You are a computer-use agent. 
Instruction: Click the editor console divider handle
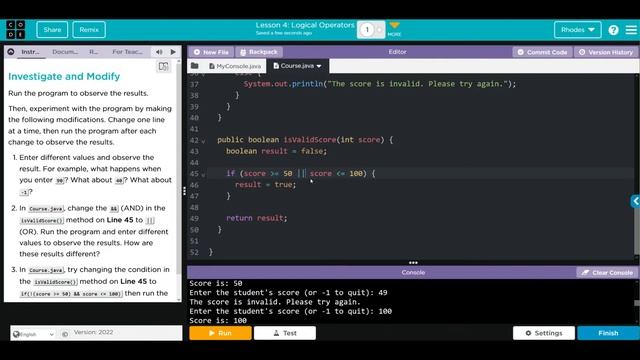click(x=413, y=262)
